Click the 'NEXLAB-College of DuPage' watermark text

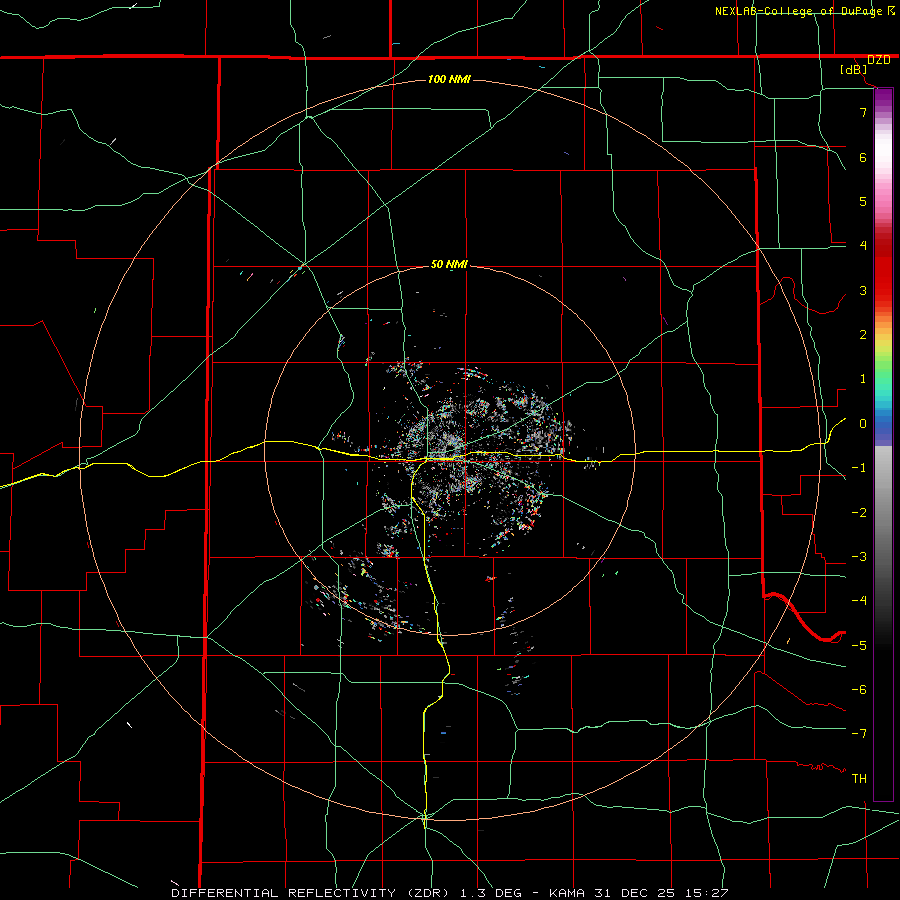[x=799, y=11]
